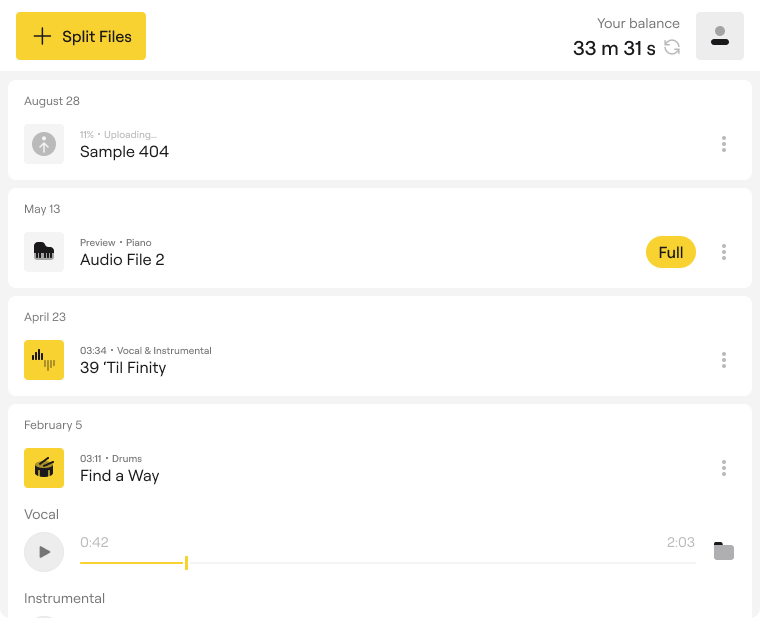Select the 39 'Til Finity track title
The image size is (760, 618).
coord(123,368)
